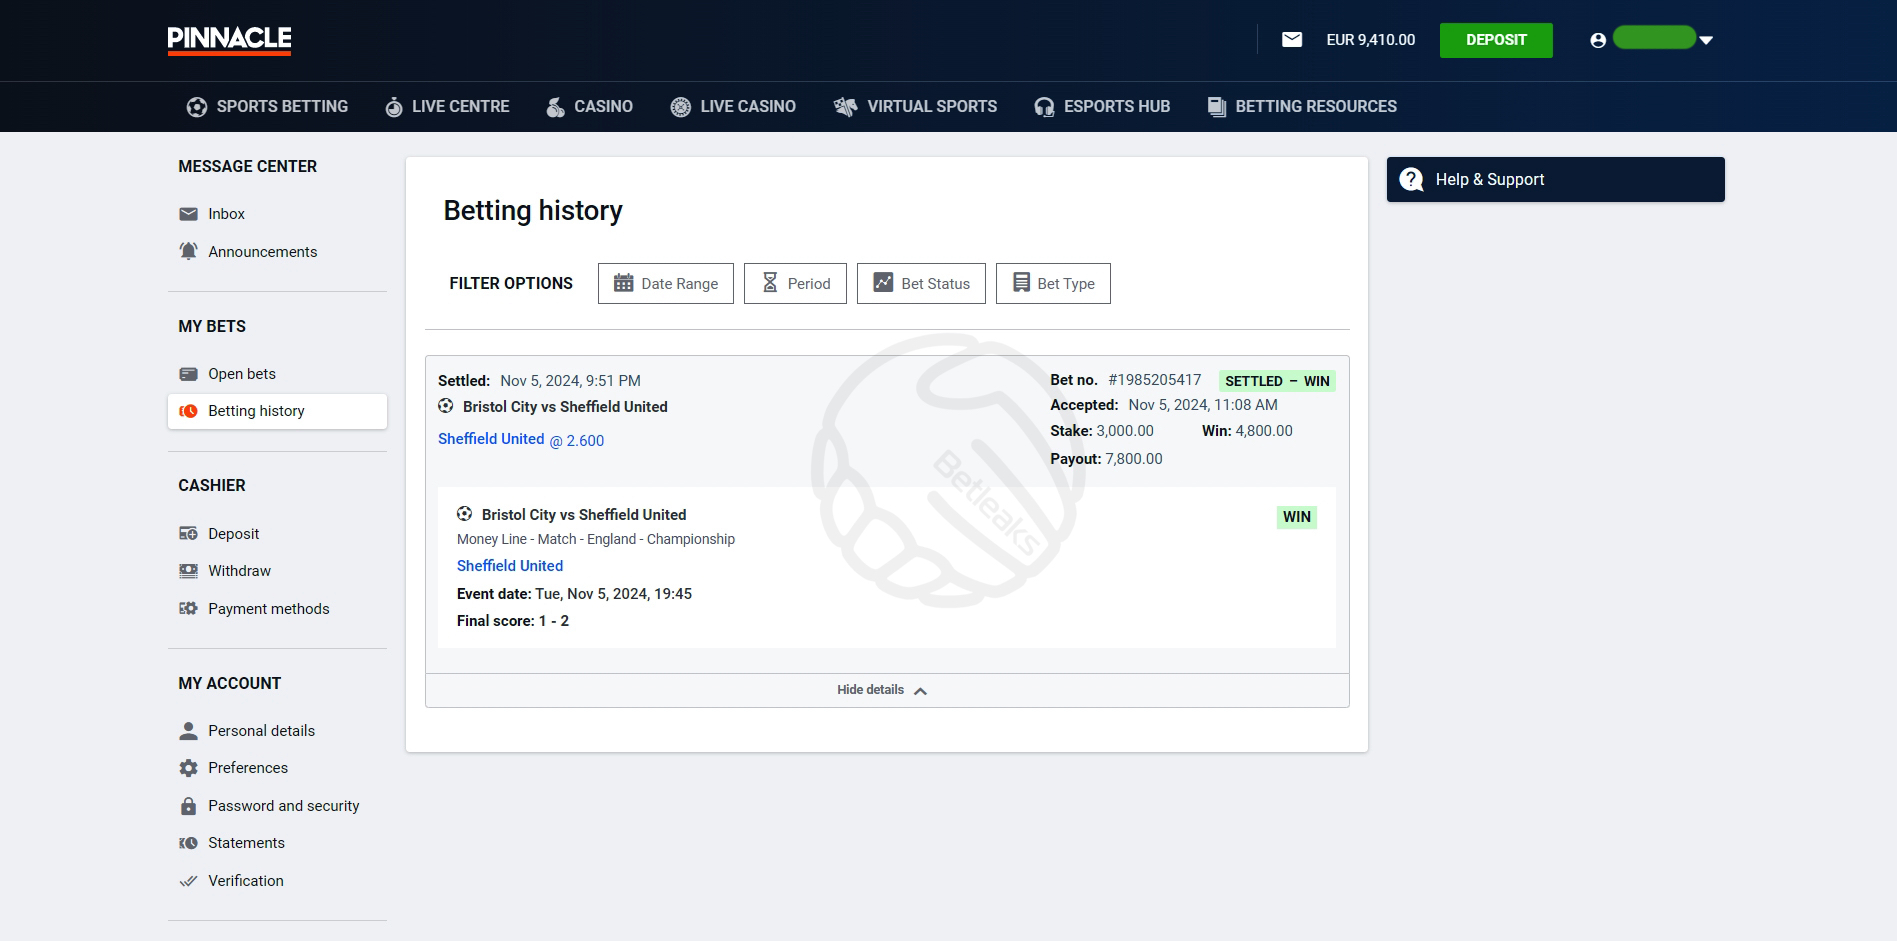
Task: Click the Betting history page heading
Action: pos(533,211)
